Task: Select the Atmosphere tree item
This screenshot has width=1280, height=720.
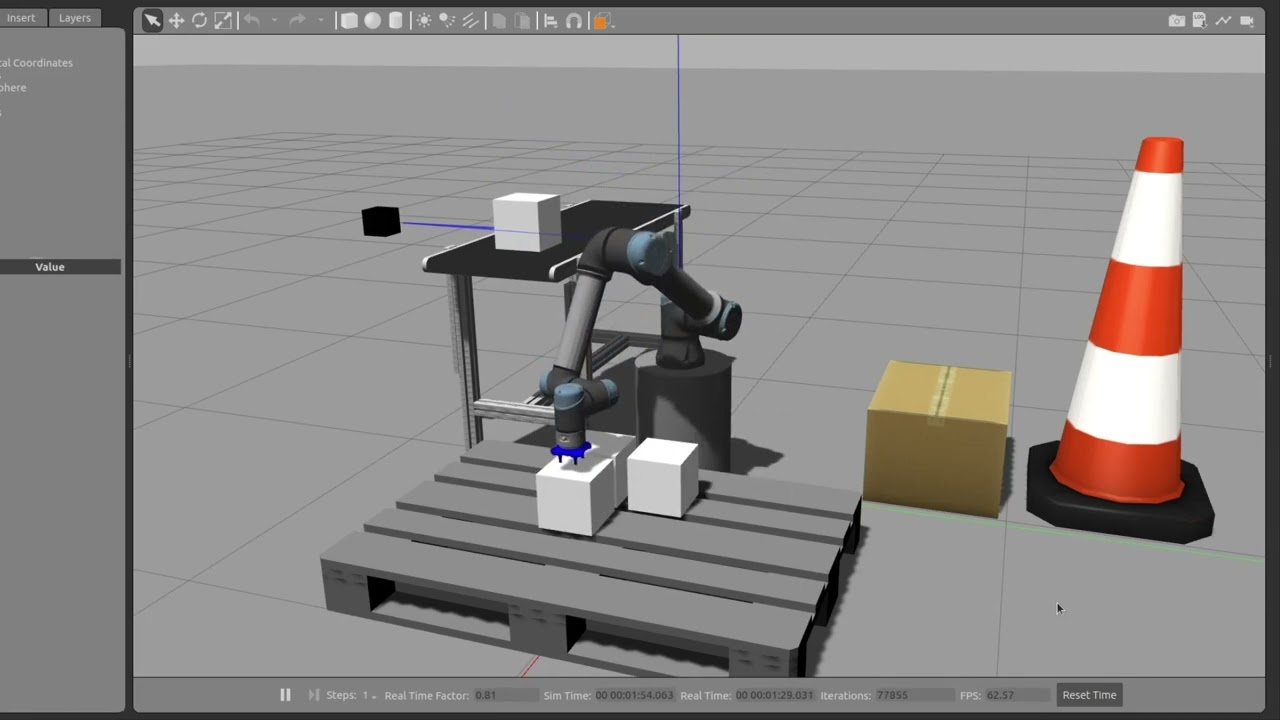Action: point(14,88)
